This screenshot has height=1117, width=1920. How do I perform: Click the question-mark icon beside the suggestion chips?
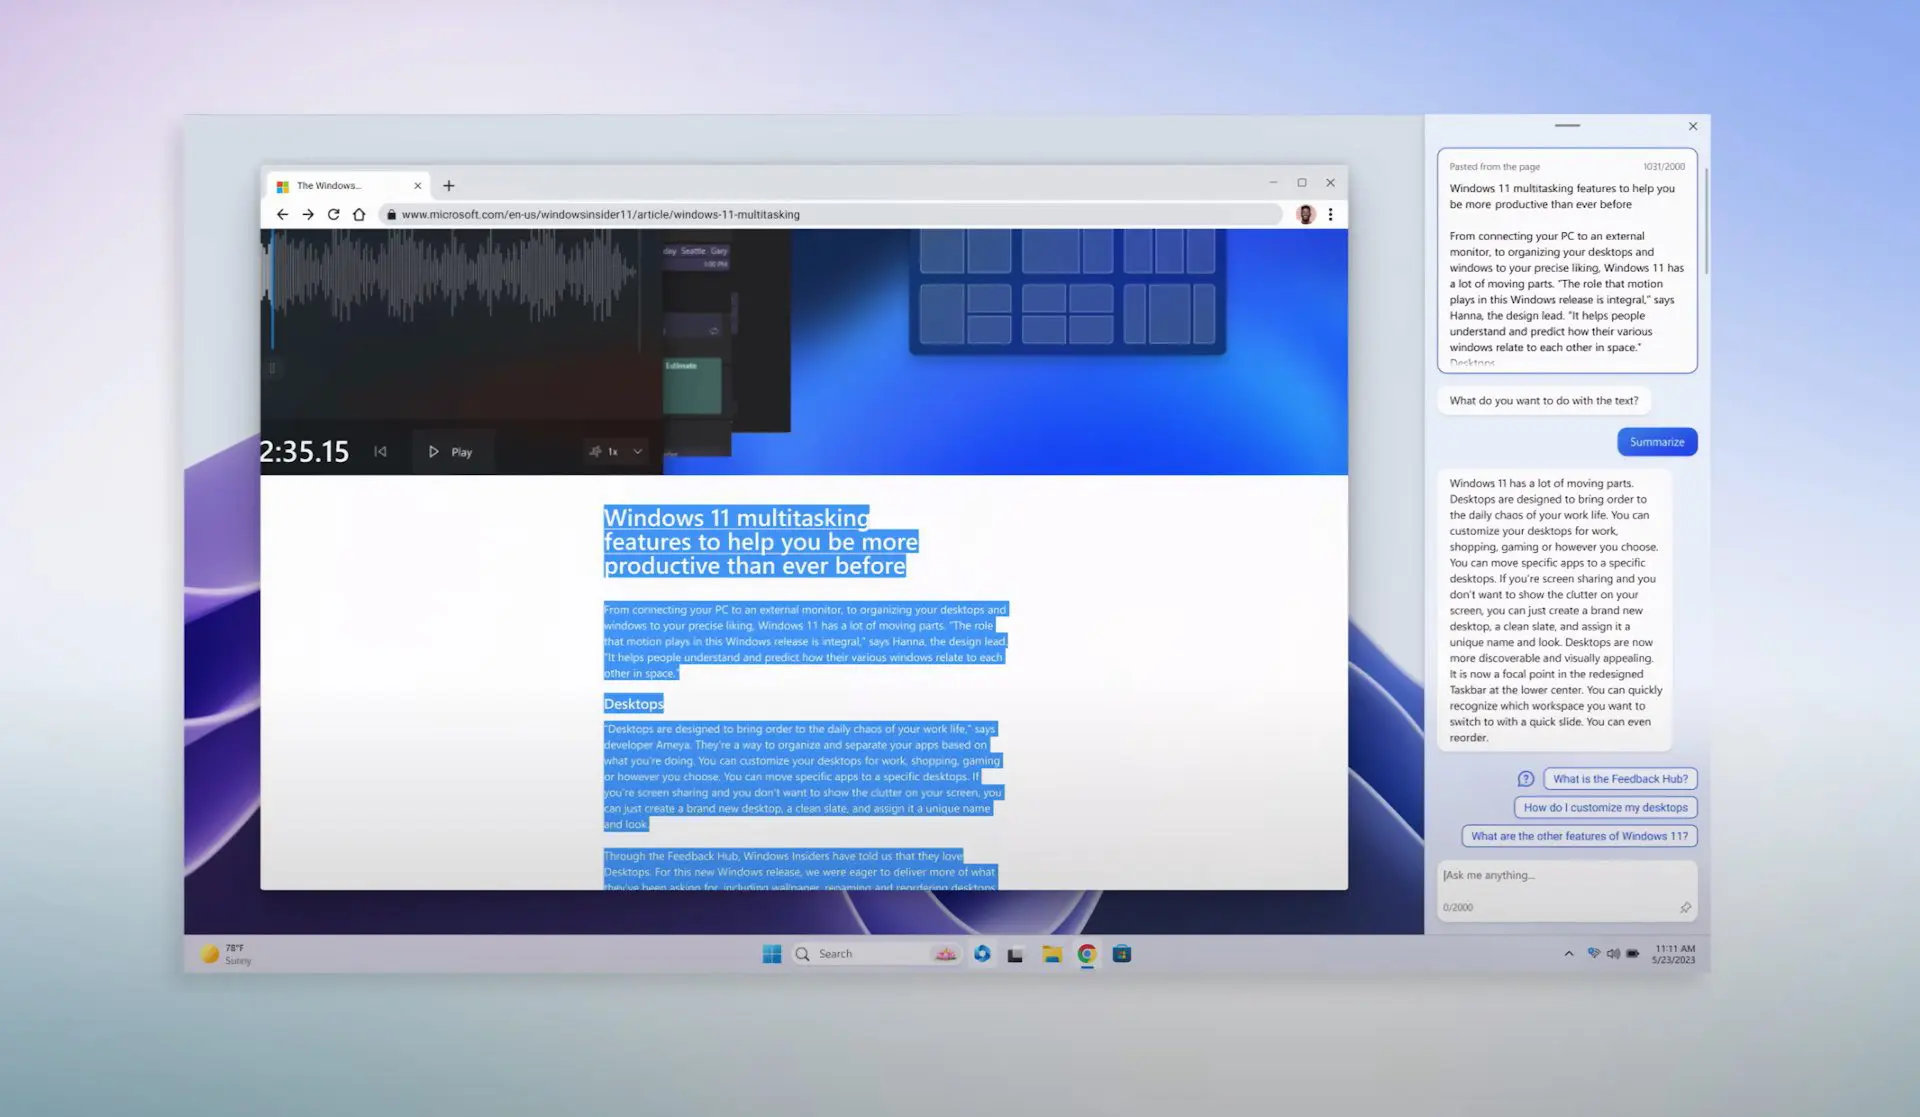coord(1526,778)
